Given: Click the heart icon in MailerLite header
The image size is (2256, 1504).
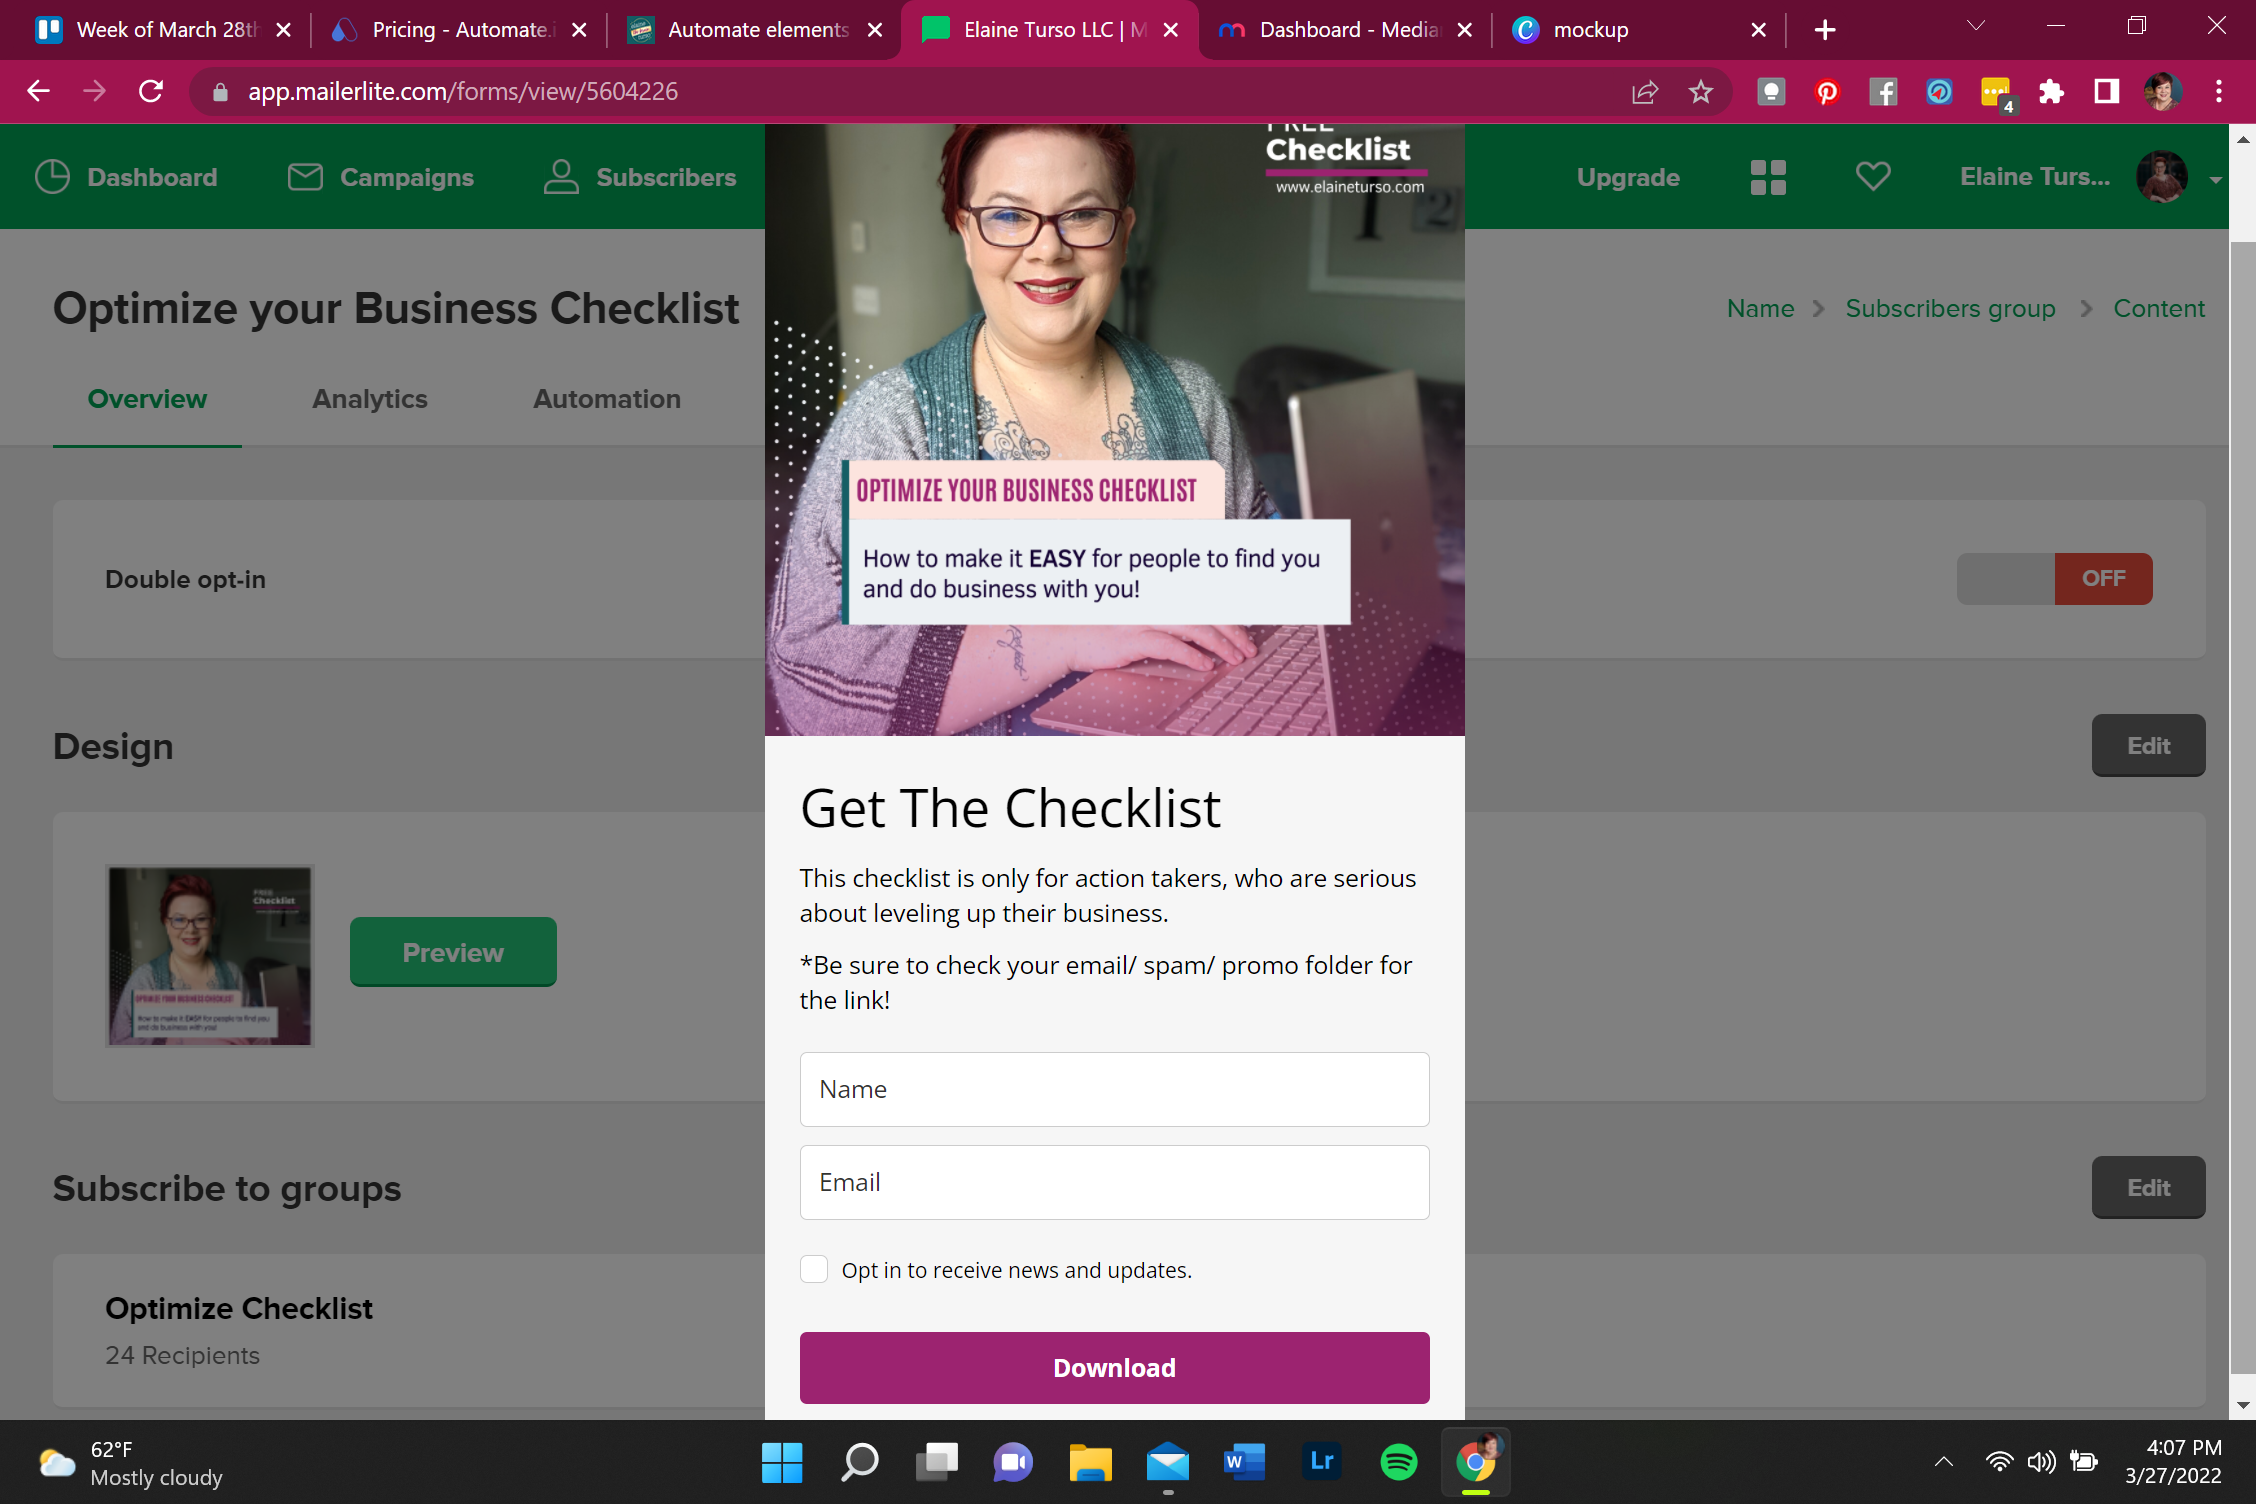Looking at the screenshot, I should (x=1873, y=177).
